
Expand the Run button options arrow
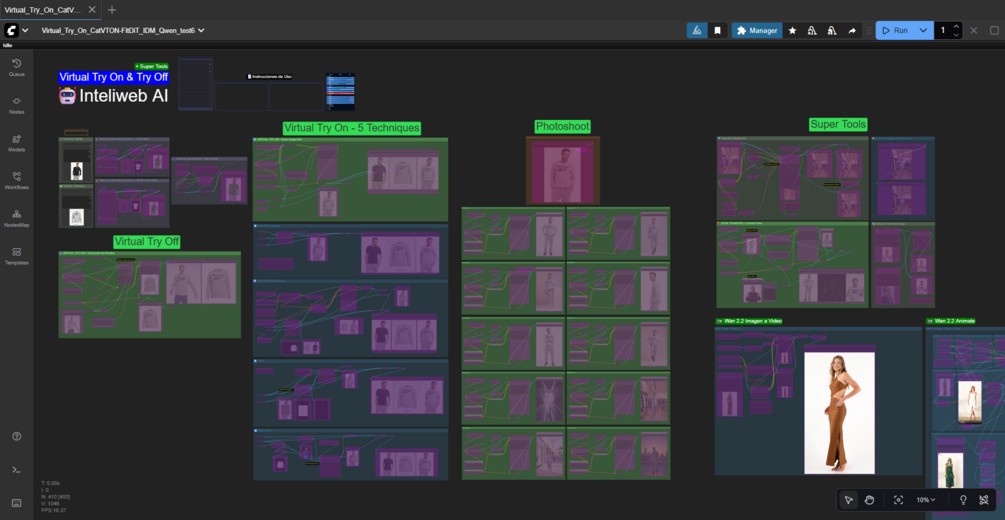click(x=923, y=30)
